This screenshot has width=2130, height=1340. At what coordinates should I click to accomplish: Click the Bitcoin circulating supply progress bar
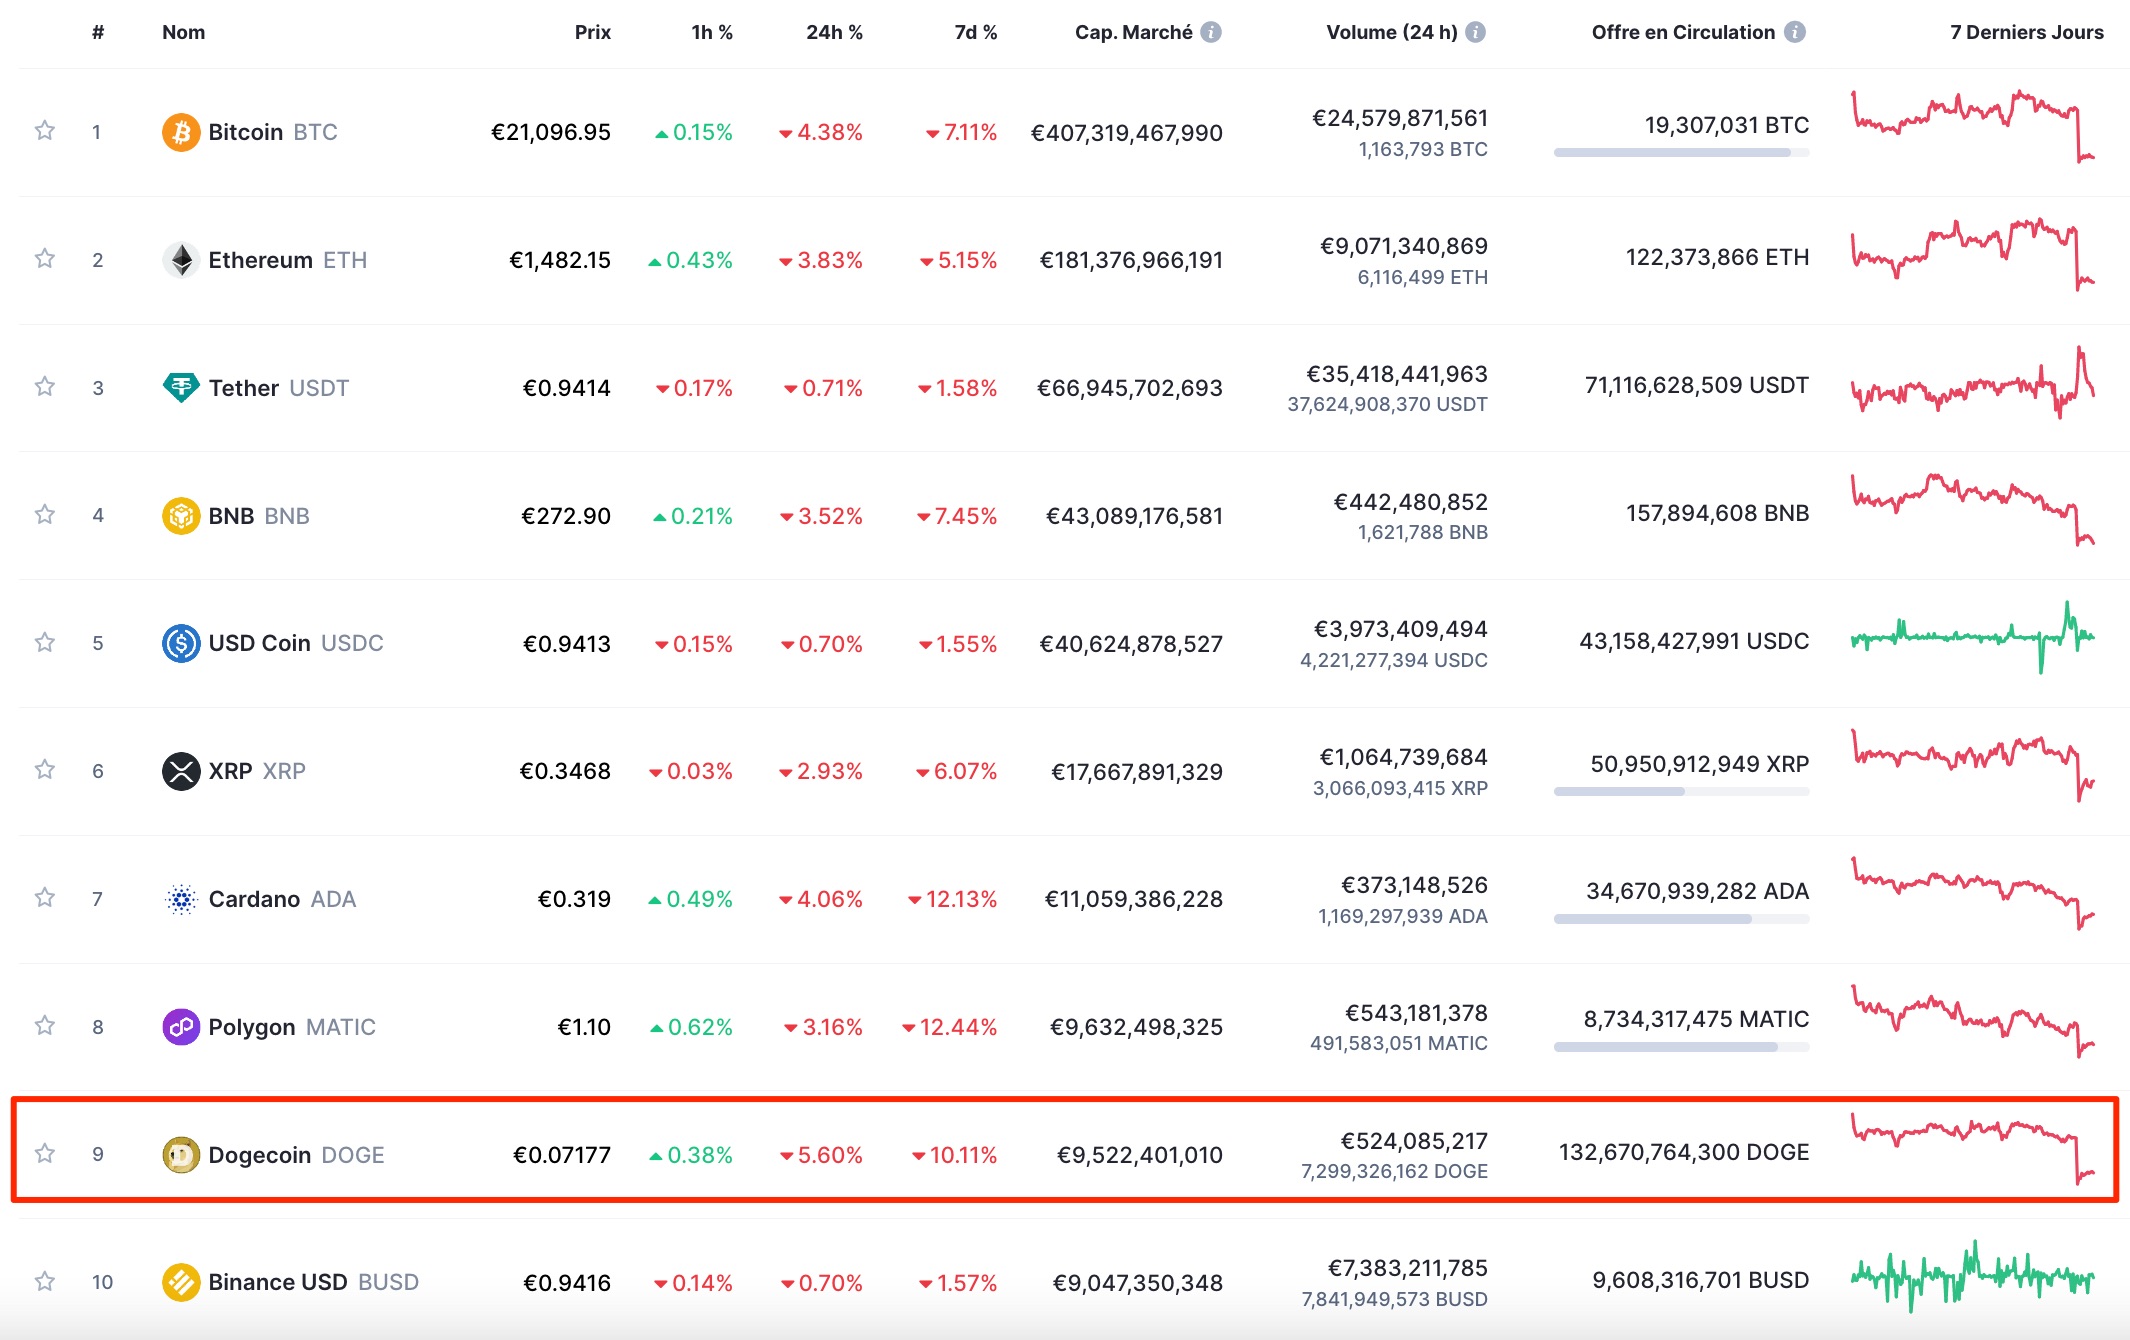click(x=1681, y=153)
